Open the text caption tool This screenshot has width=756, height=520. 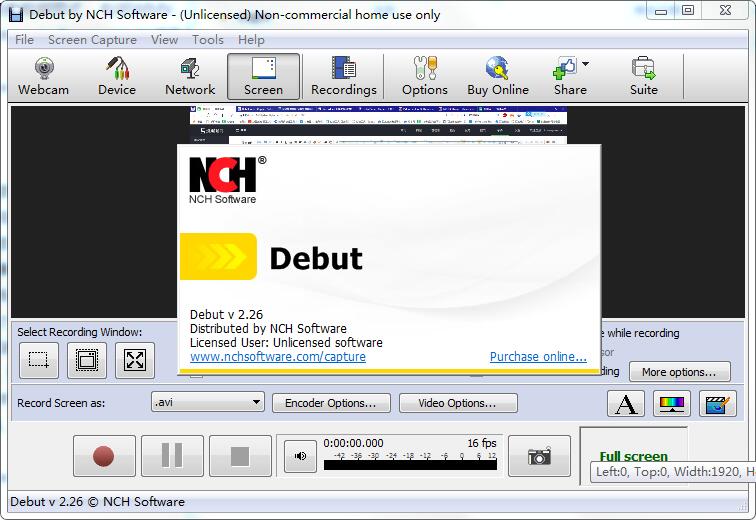626,404
